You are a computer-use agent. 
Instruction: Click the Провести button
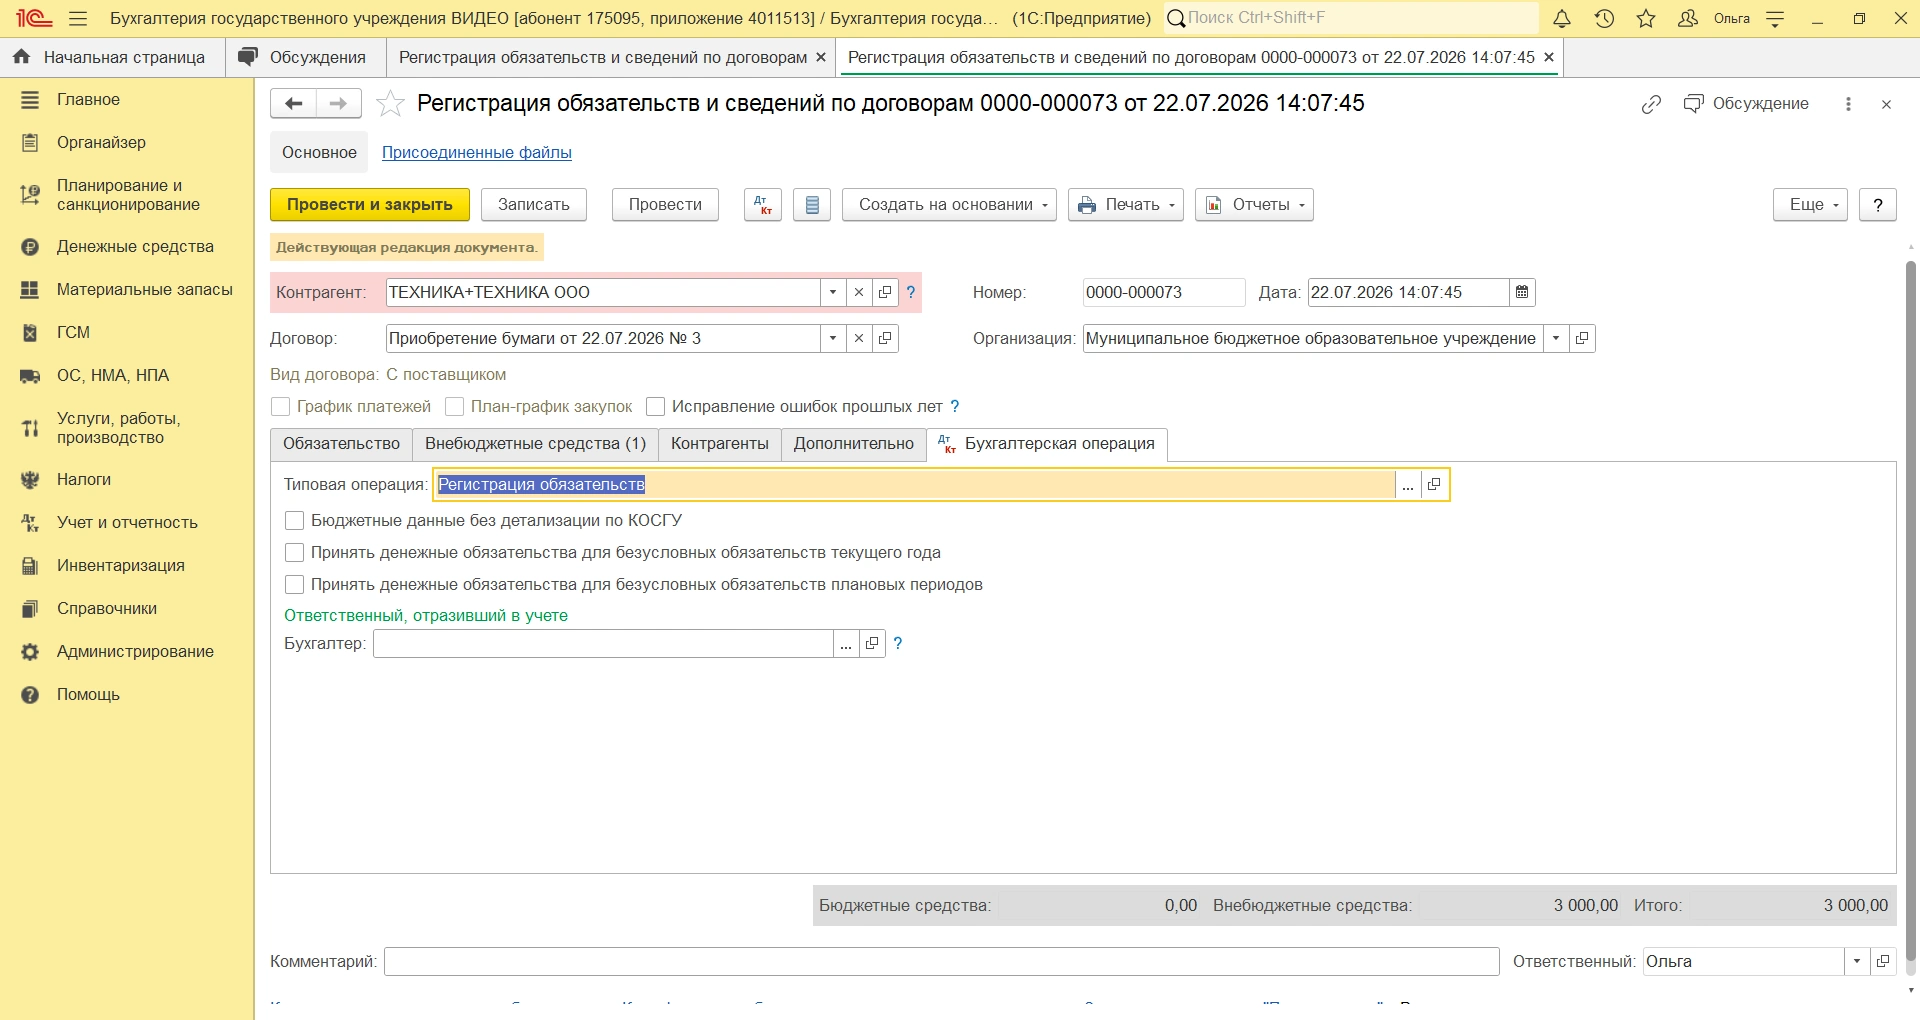665,205
